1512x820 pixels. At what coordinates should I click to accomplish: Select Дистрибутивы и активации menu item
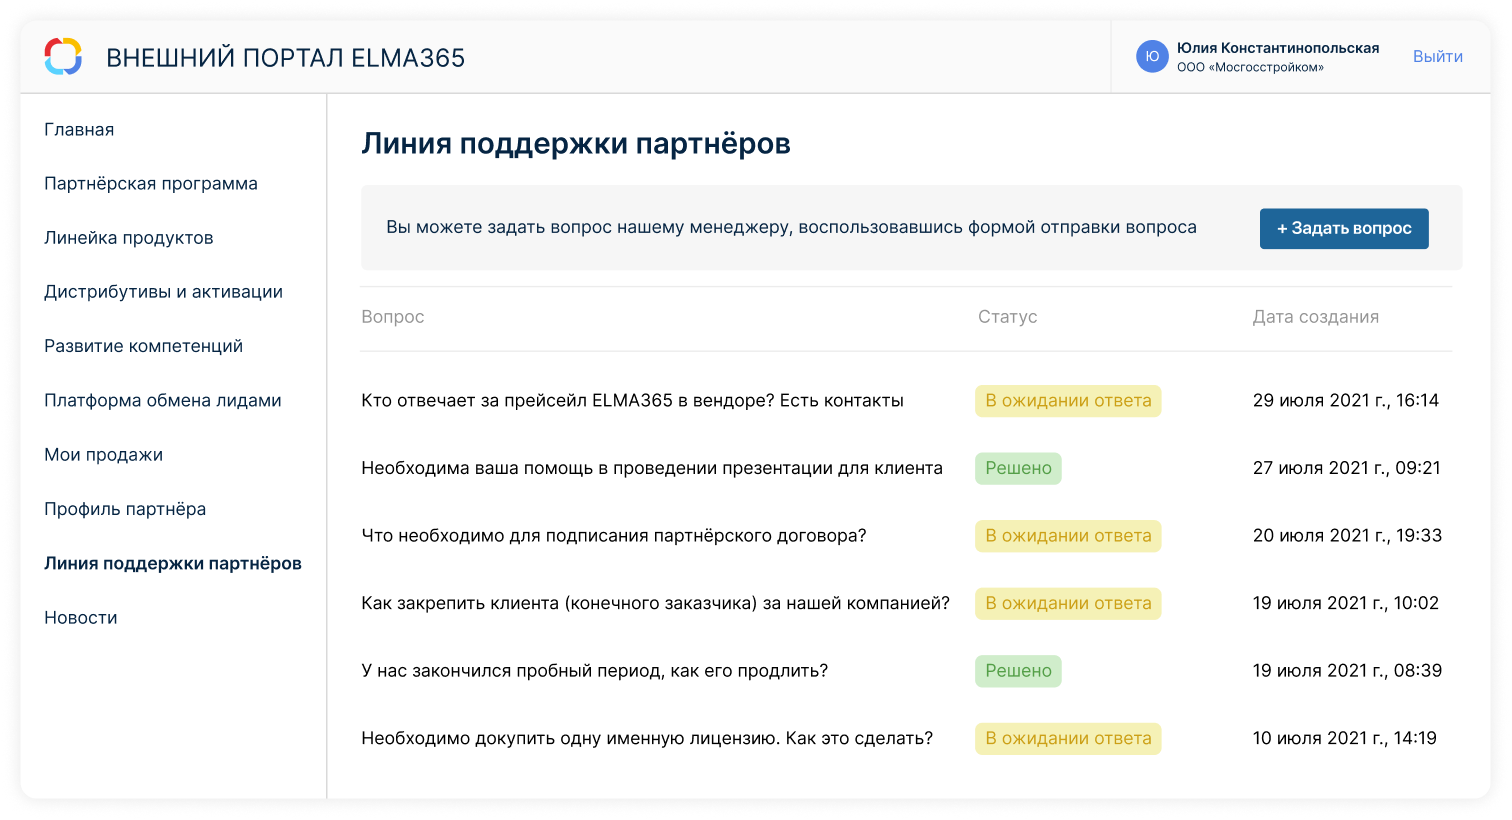163,292
